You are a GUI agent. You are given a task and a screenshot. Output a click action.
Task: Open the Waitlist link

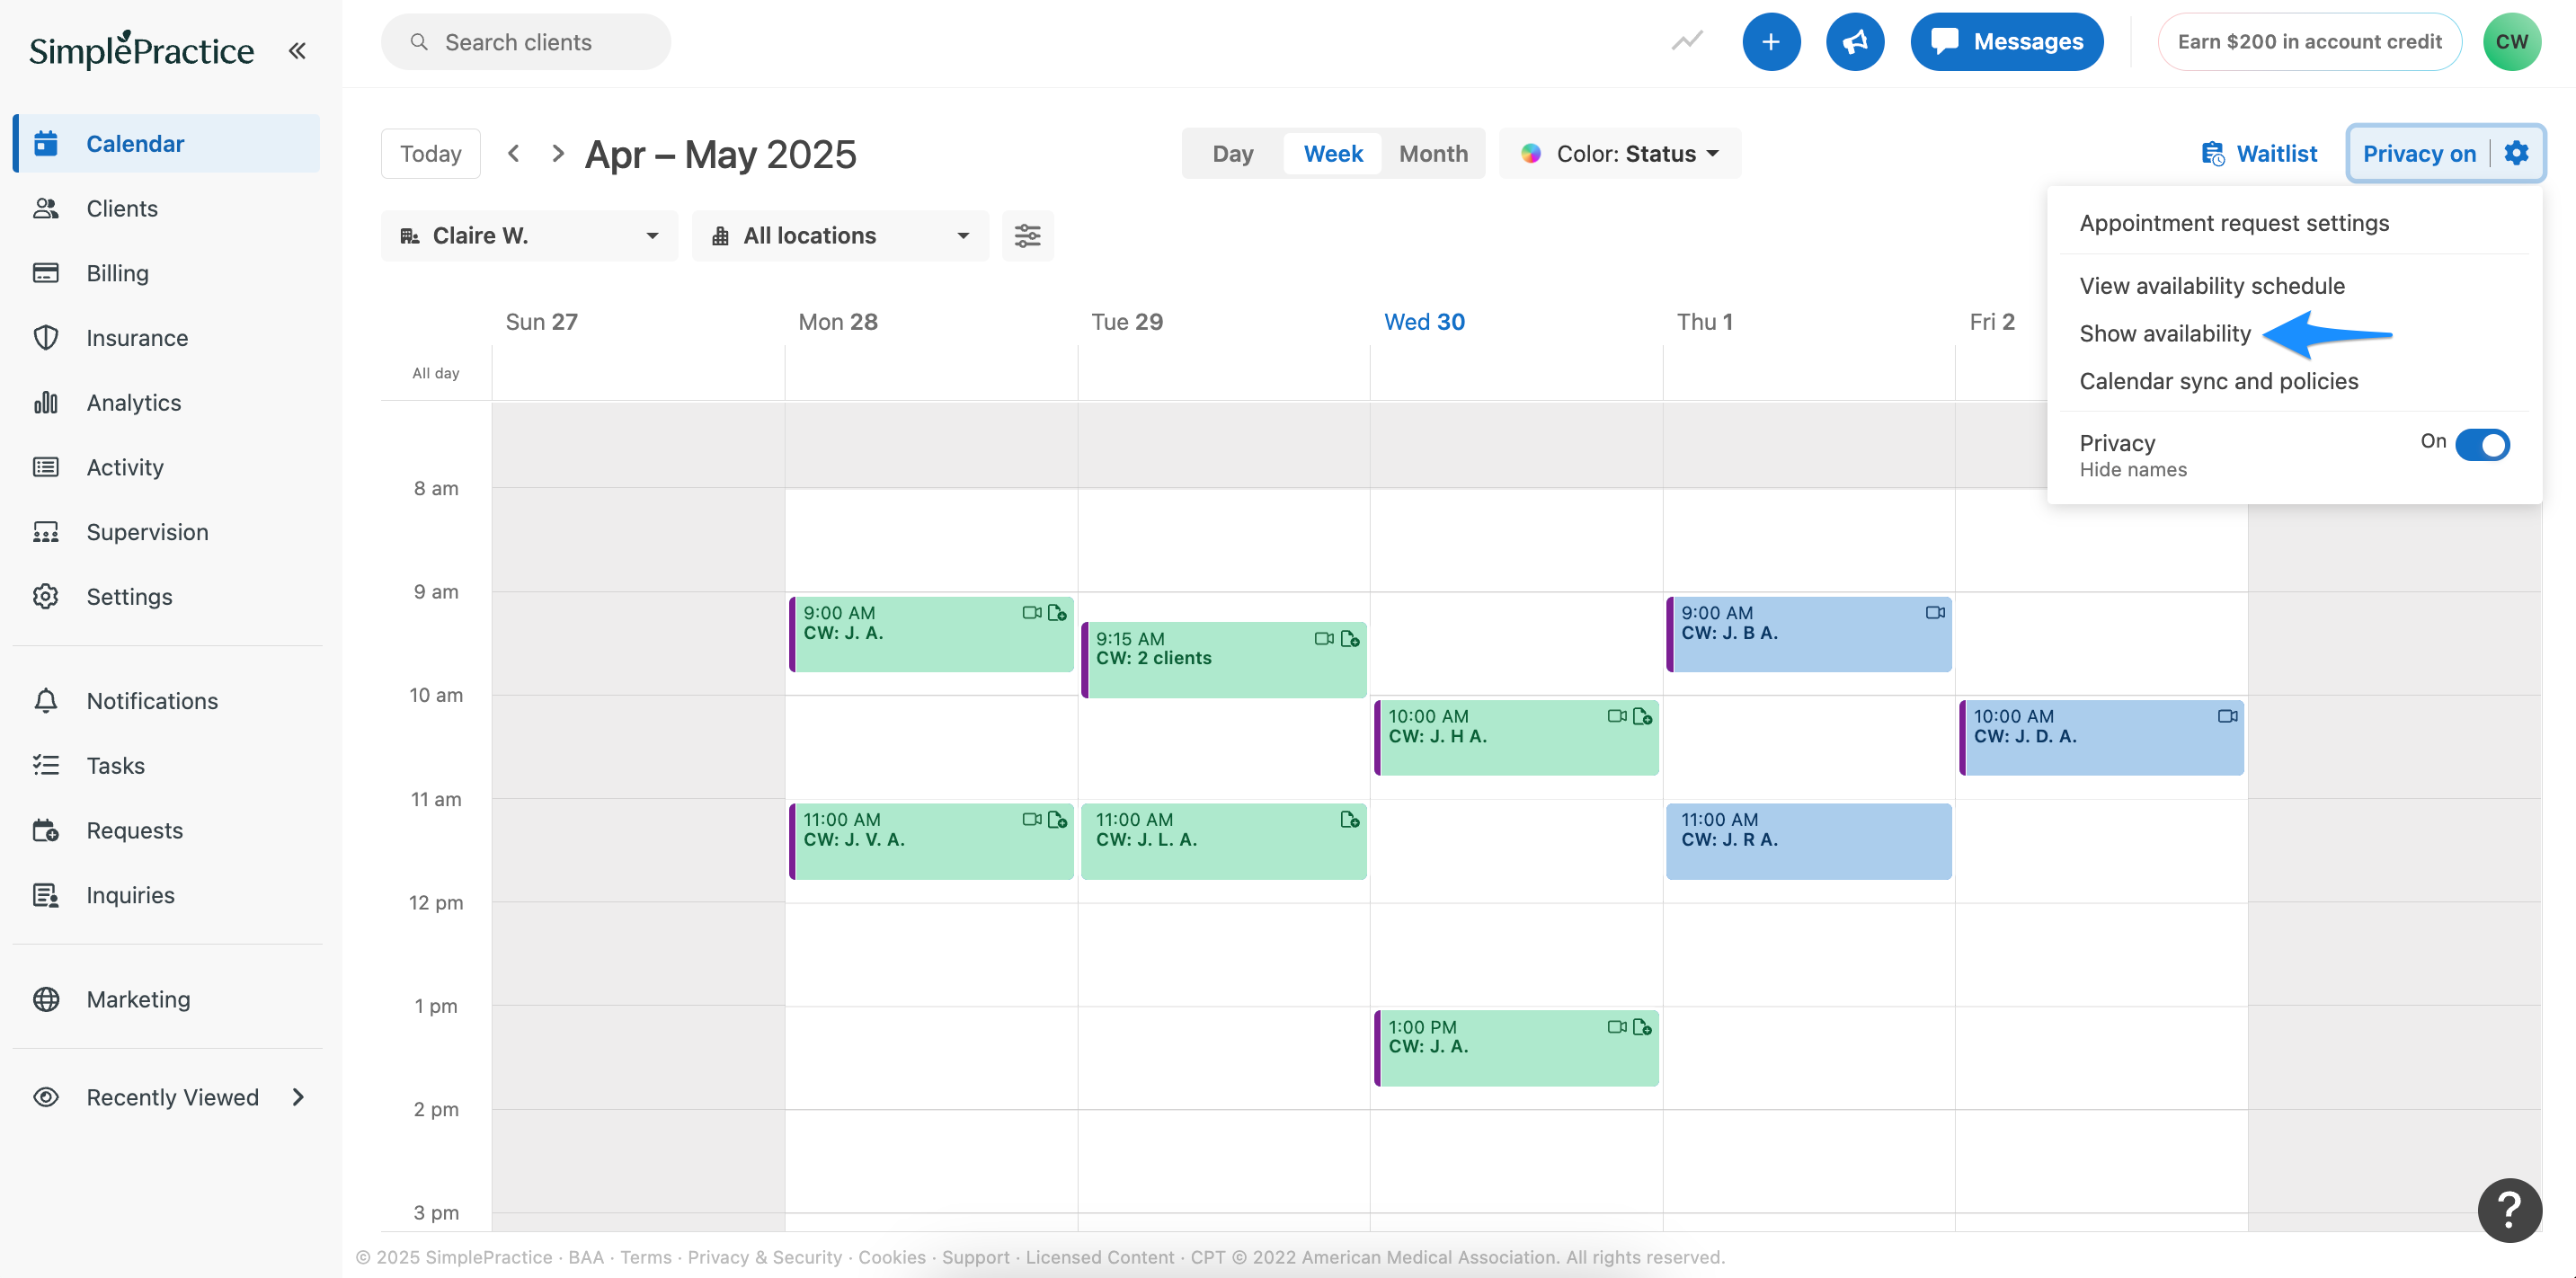coord(2259,153)
